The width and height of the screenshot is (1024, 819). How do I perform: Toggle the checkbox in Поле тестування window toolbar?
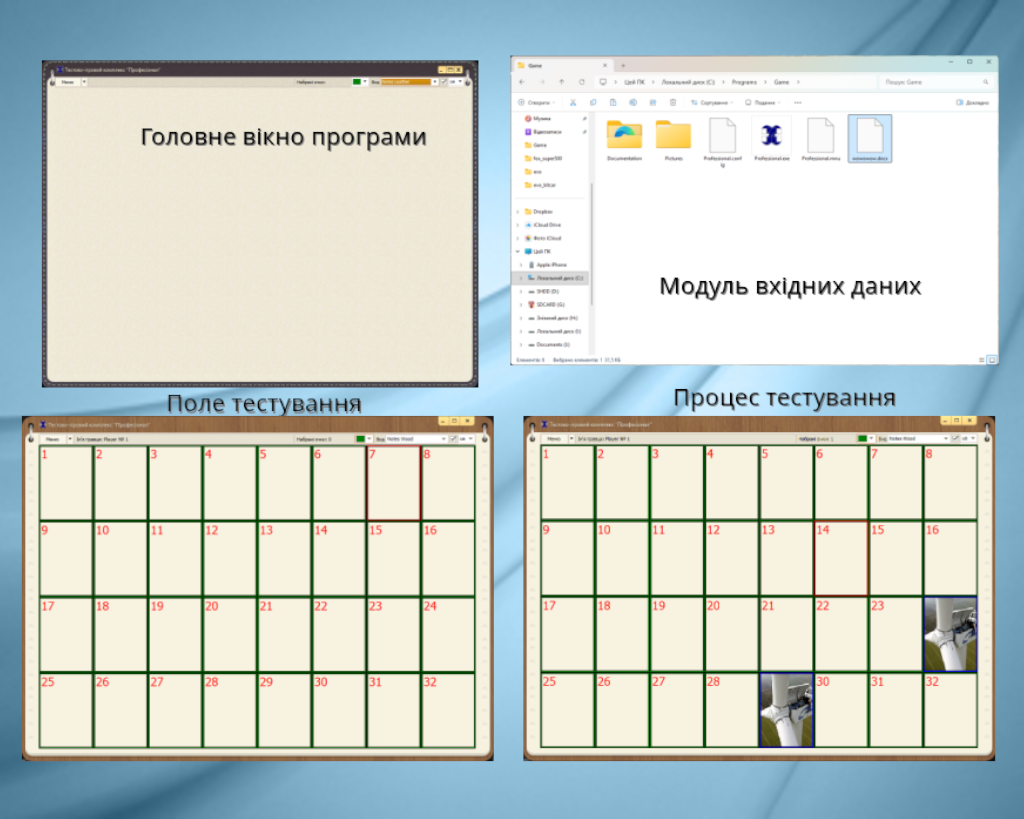coord(453,439)
